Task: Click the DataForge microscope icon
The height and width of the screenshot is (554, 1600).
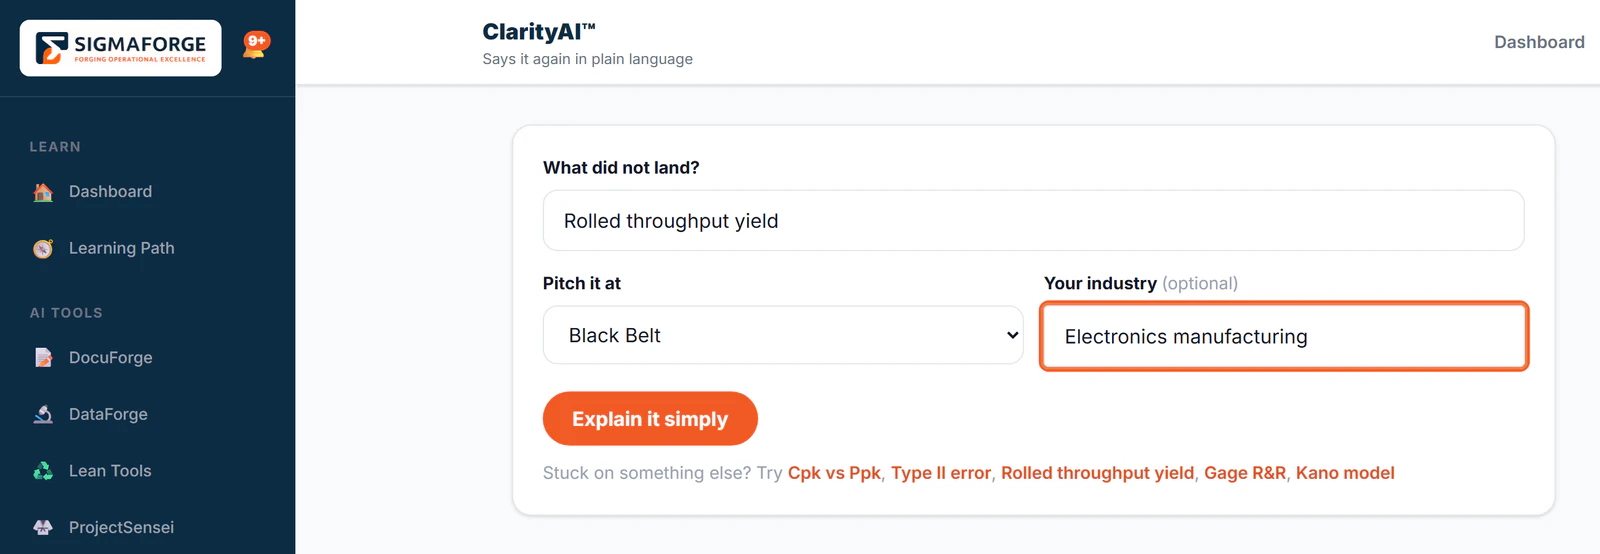Action: pyautogui.click(x=43, y=414)
